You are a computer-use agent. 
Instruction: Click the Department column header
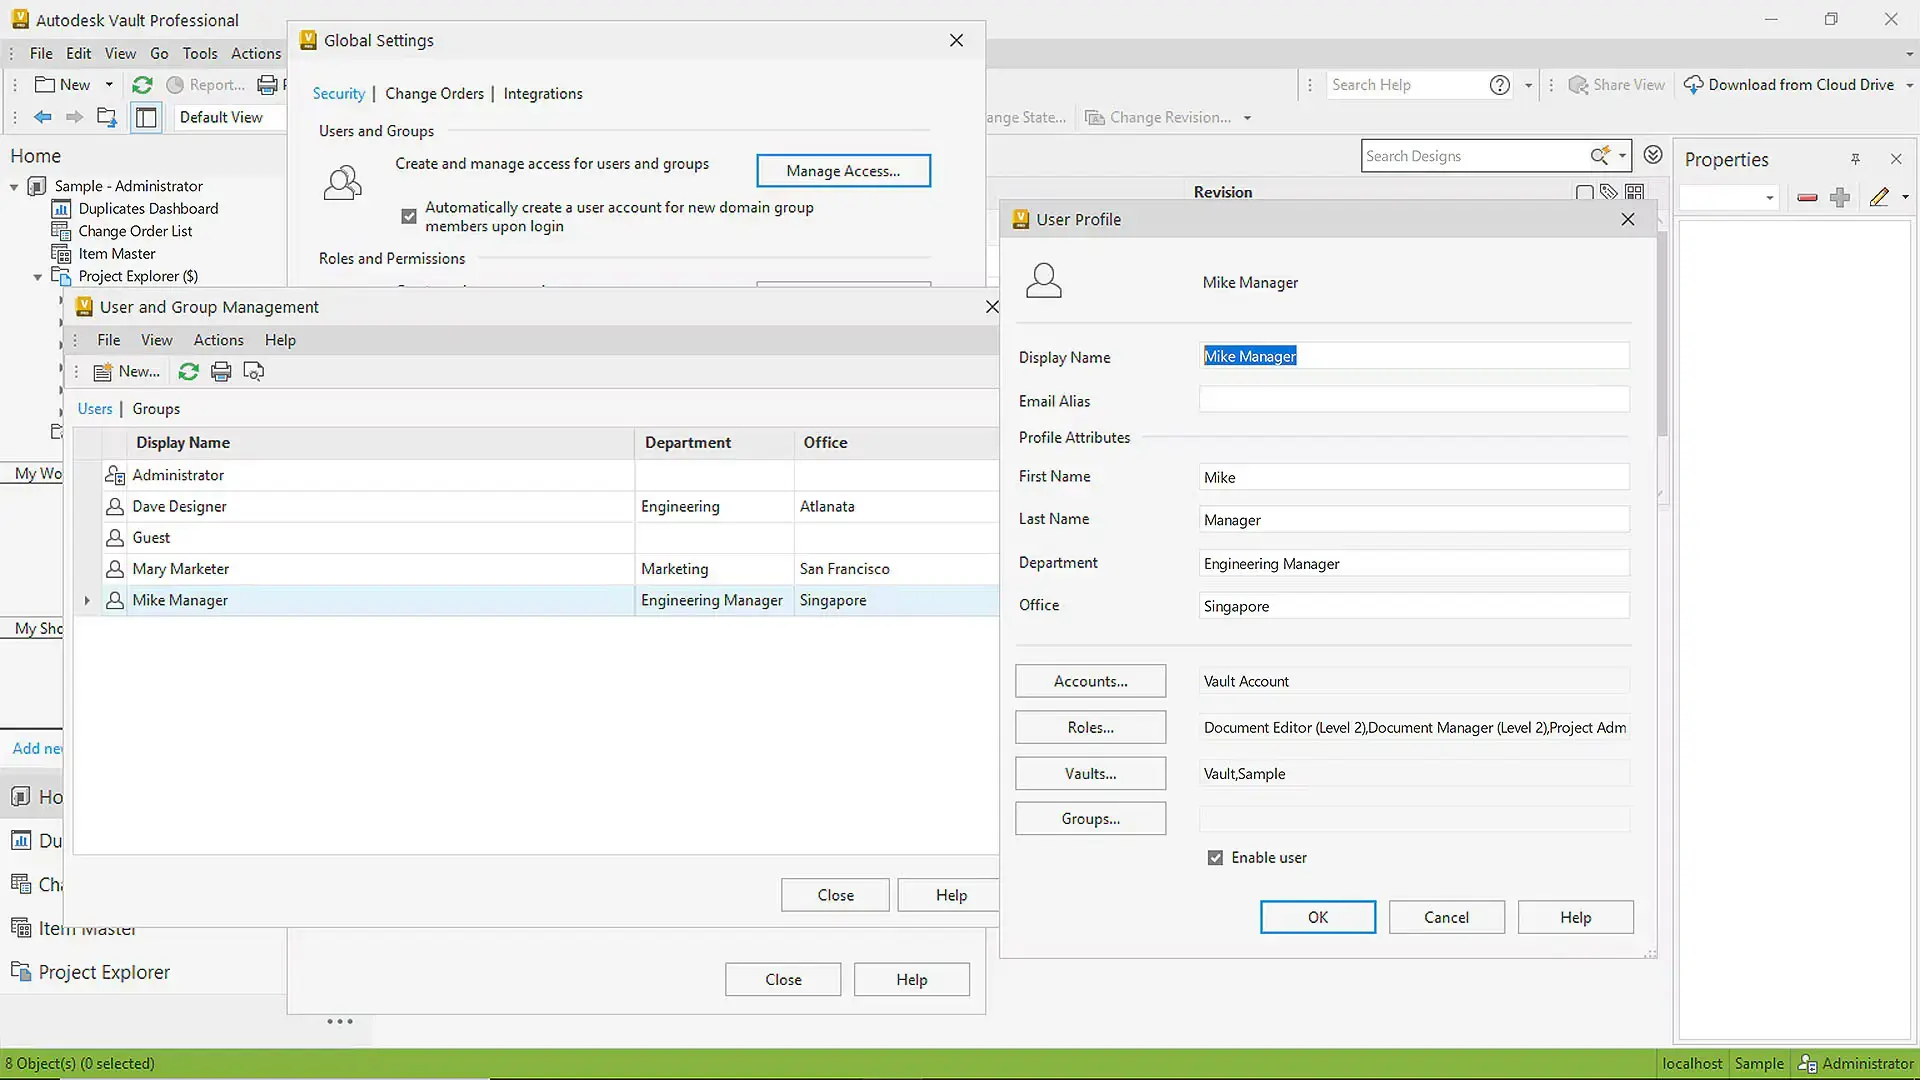point(713,443)
